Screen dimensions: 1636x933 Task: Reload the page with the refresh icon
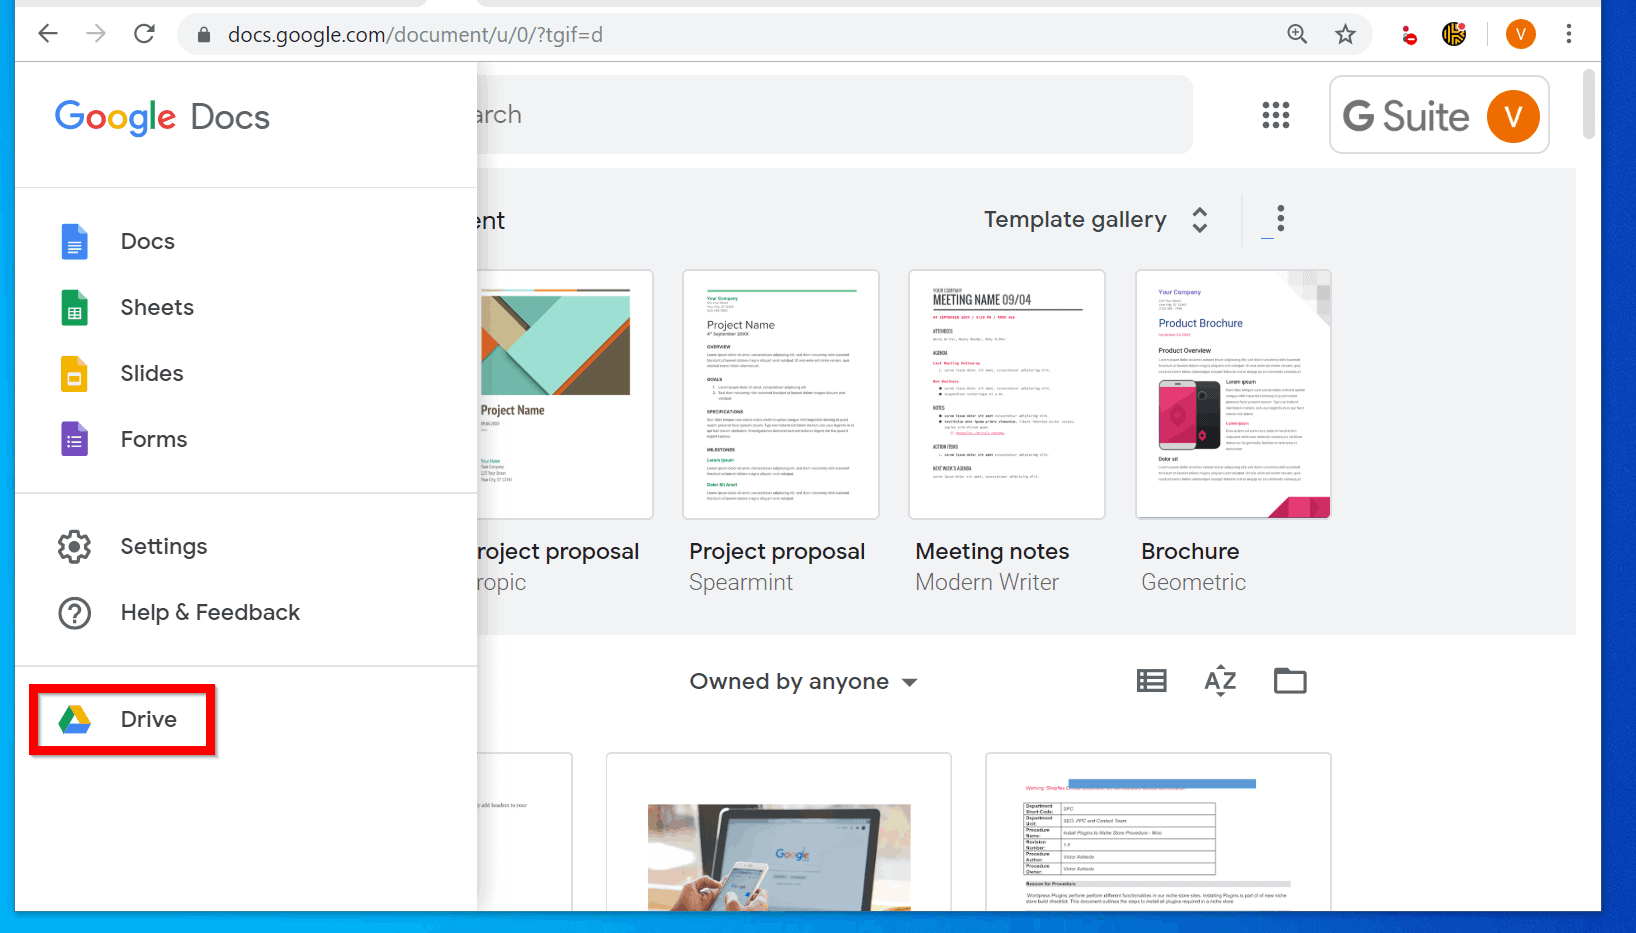point(144,34)
